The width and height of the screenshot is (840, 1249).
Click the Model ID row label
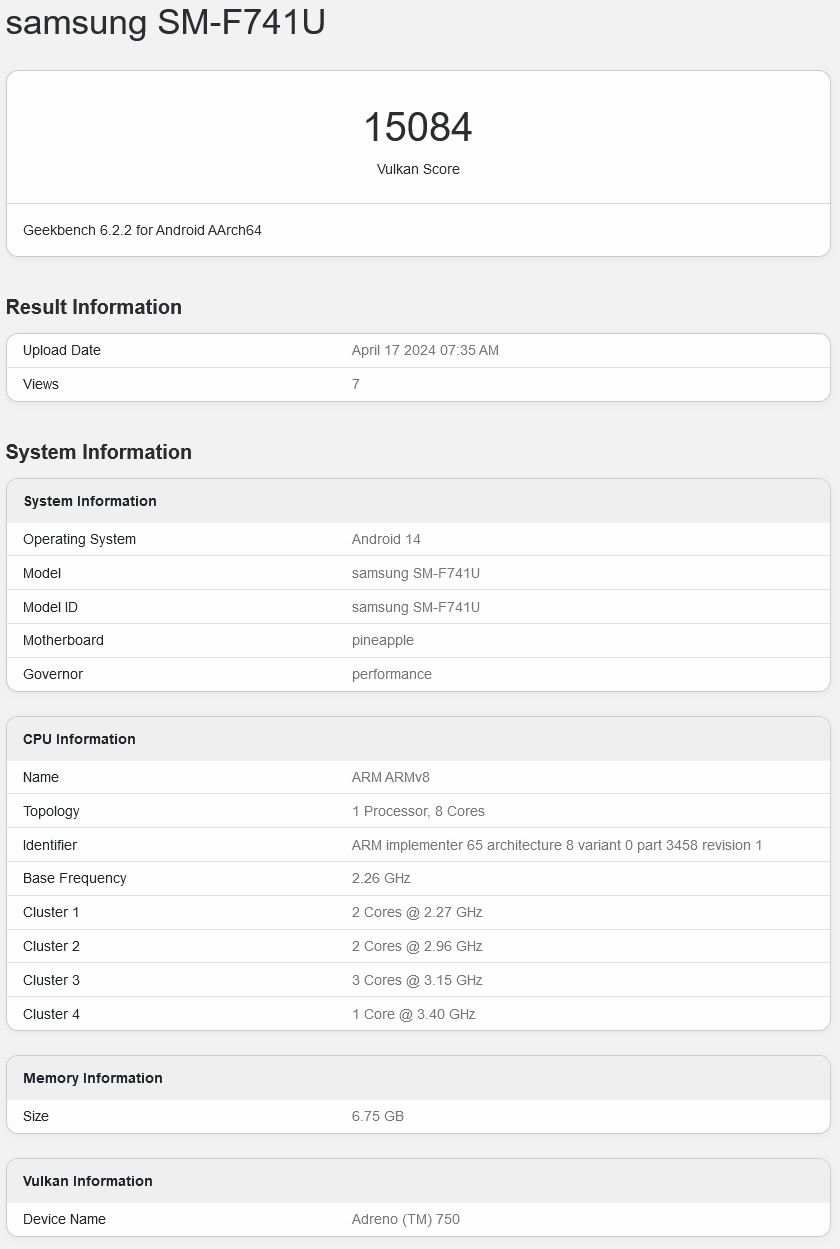50,607
